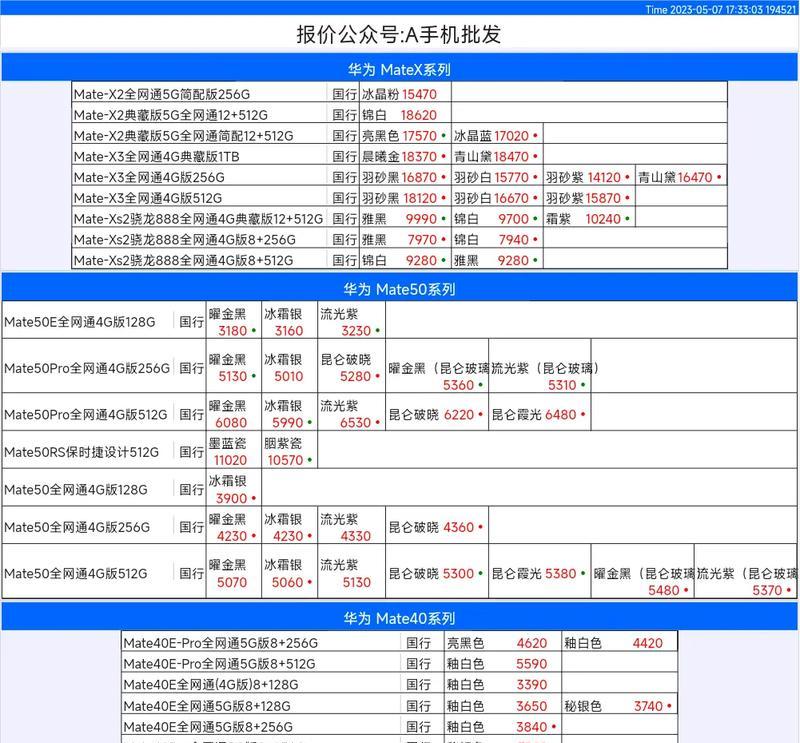Select model "Mate40E-Pro全网通5G版8+512G"
This screenshot has height=743, width=800.
point(219,664)
